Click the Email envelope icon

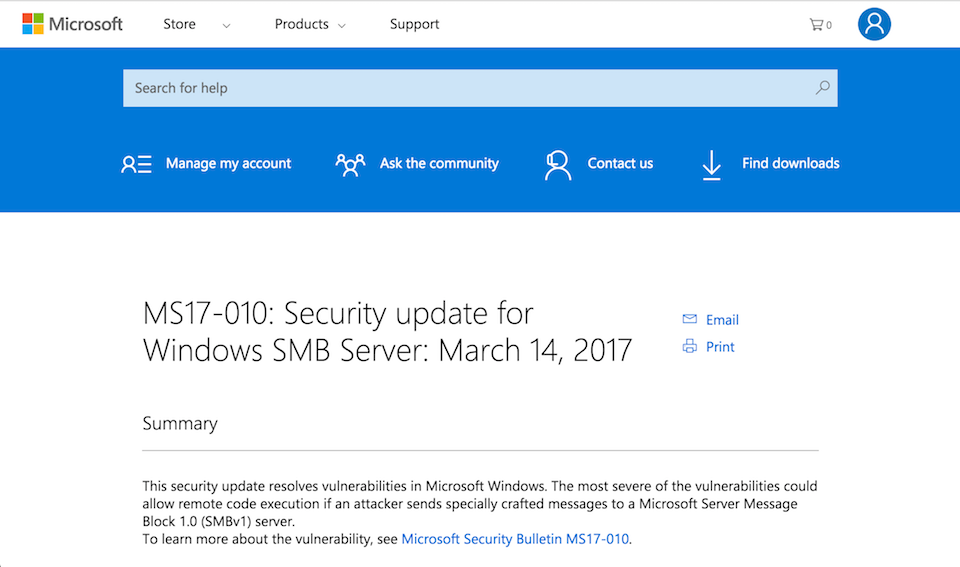689,320
